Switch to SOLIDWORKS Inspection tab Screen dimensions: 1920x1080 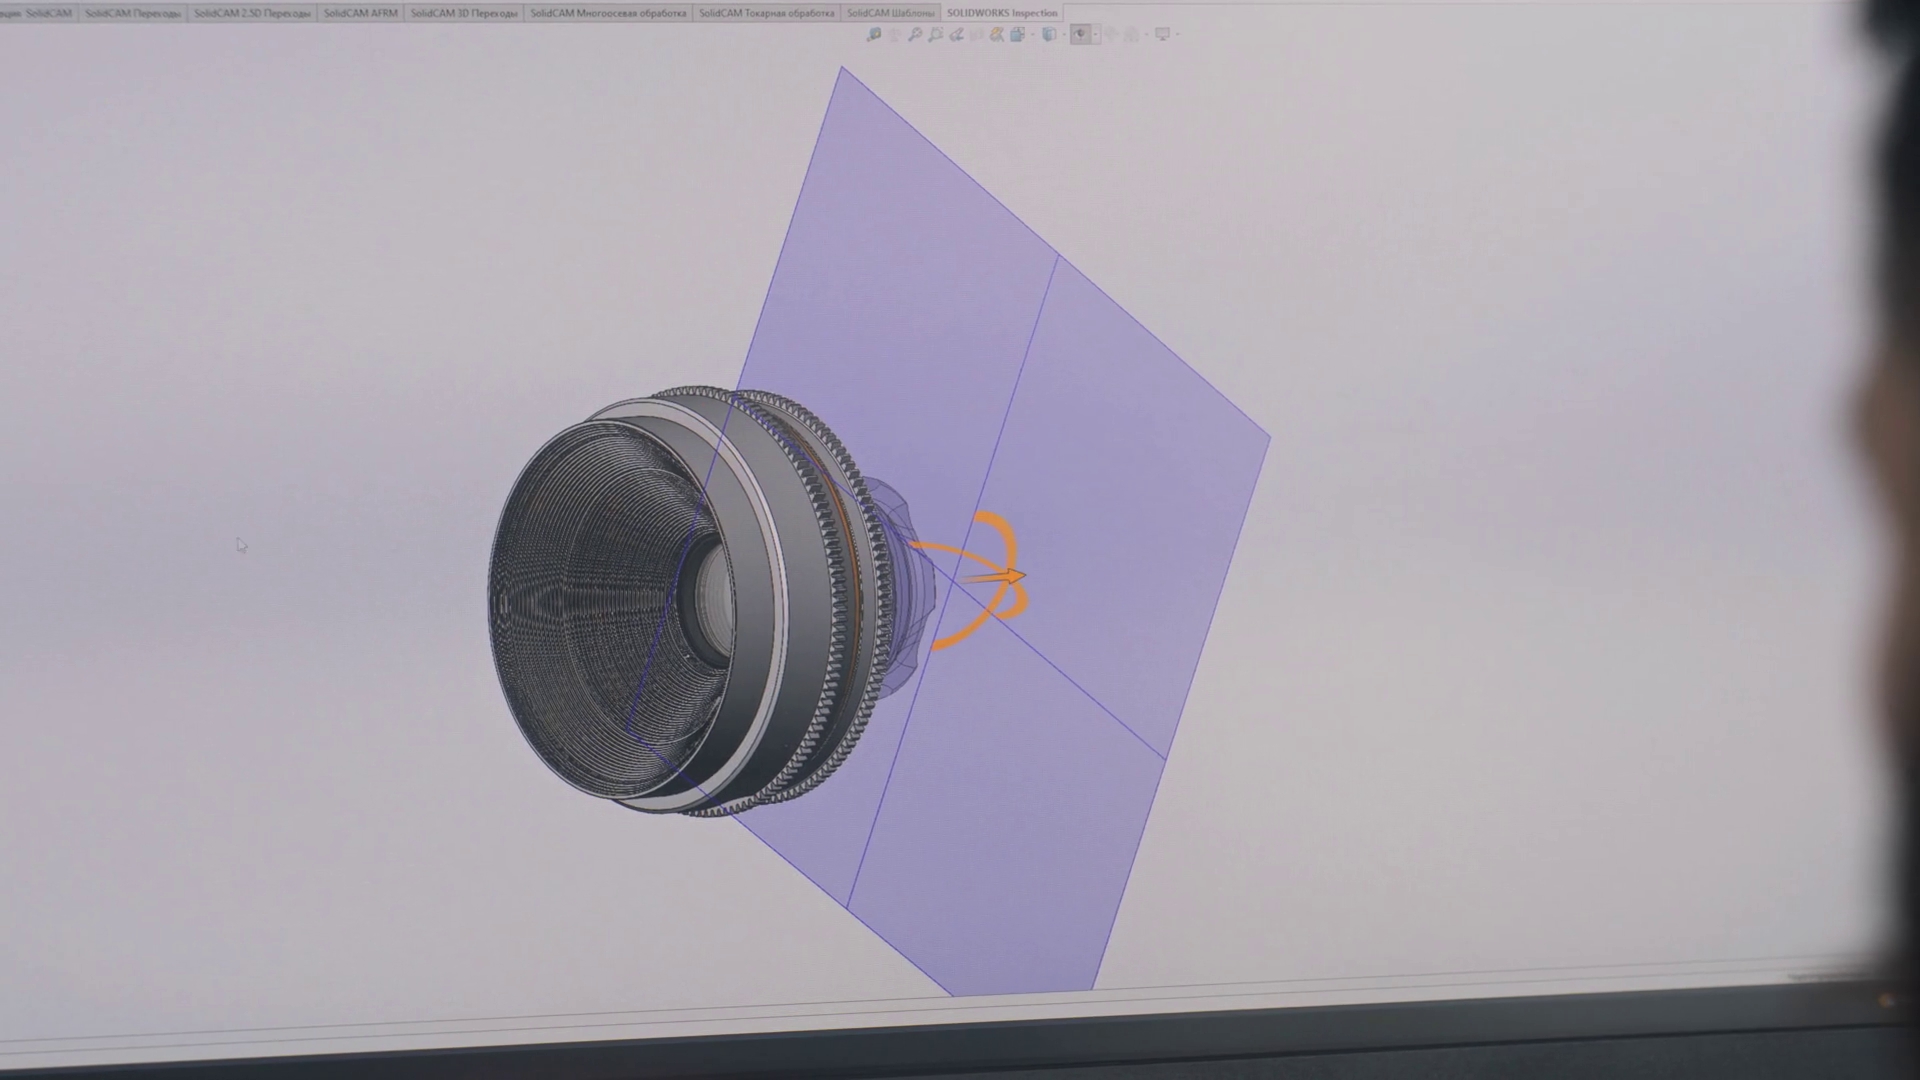click(x=1001, y=13)
